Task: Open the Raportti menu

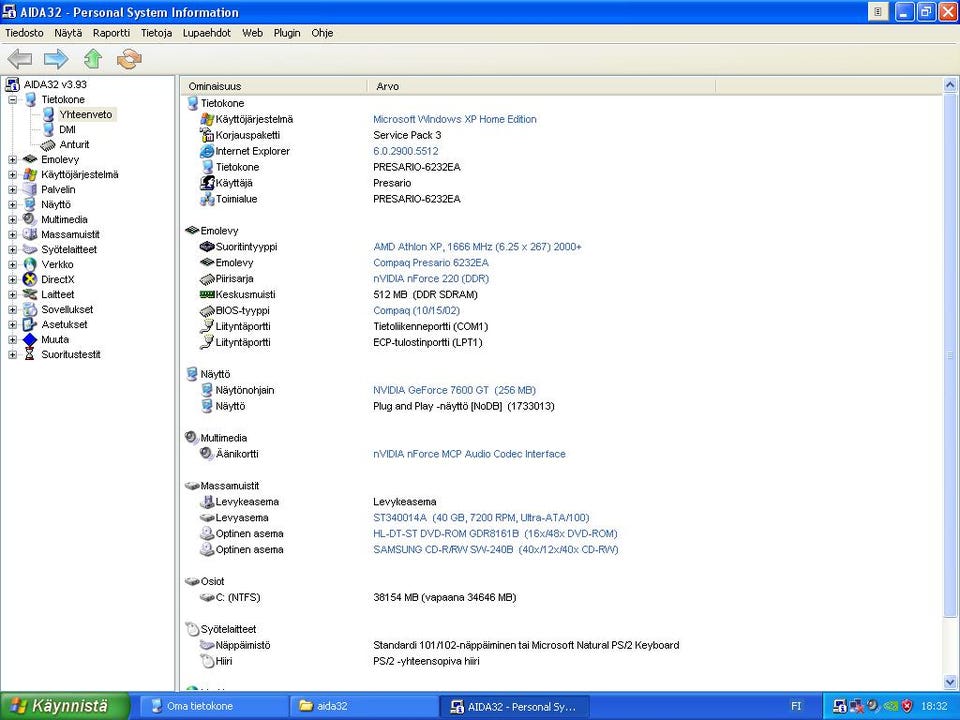Action: [x=111, y=33]
